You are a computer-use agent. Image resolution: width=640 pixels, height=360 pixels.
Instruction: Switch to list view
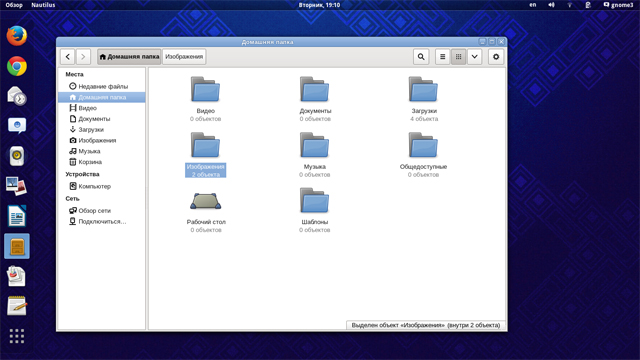click(x=442, y=57)
